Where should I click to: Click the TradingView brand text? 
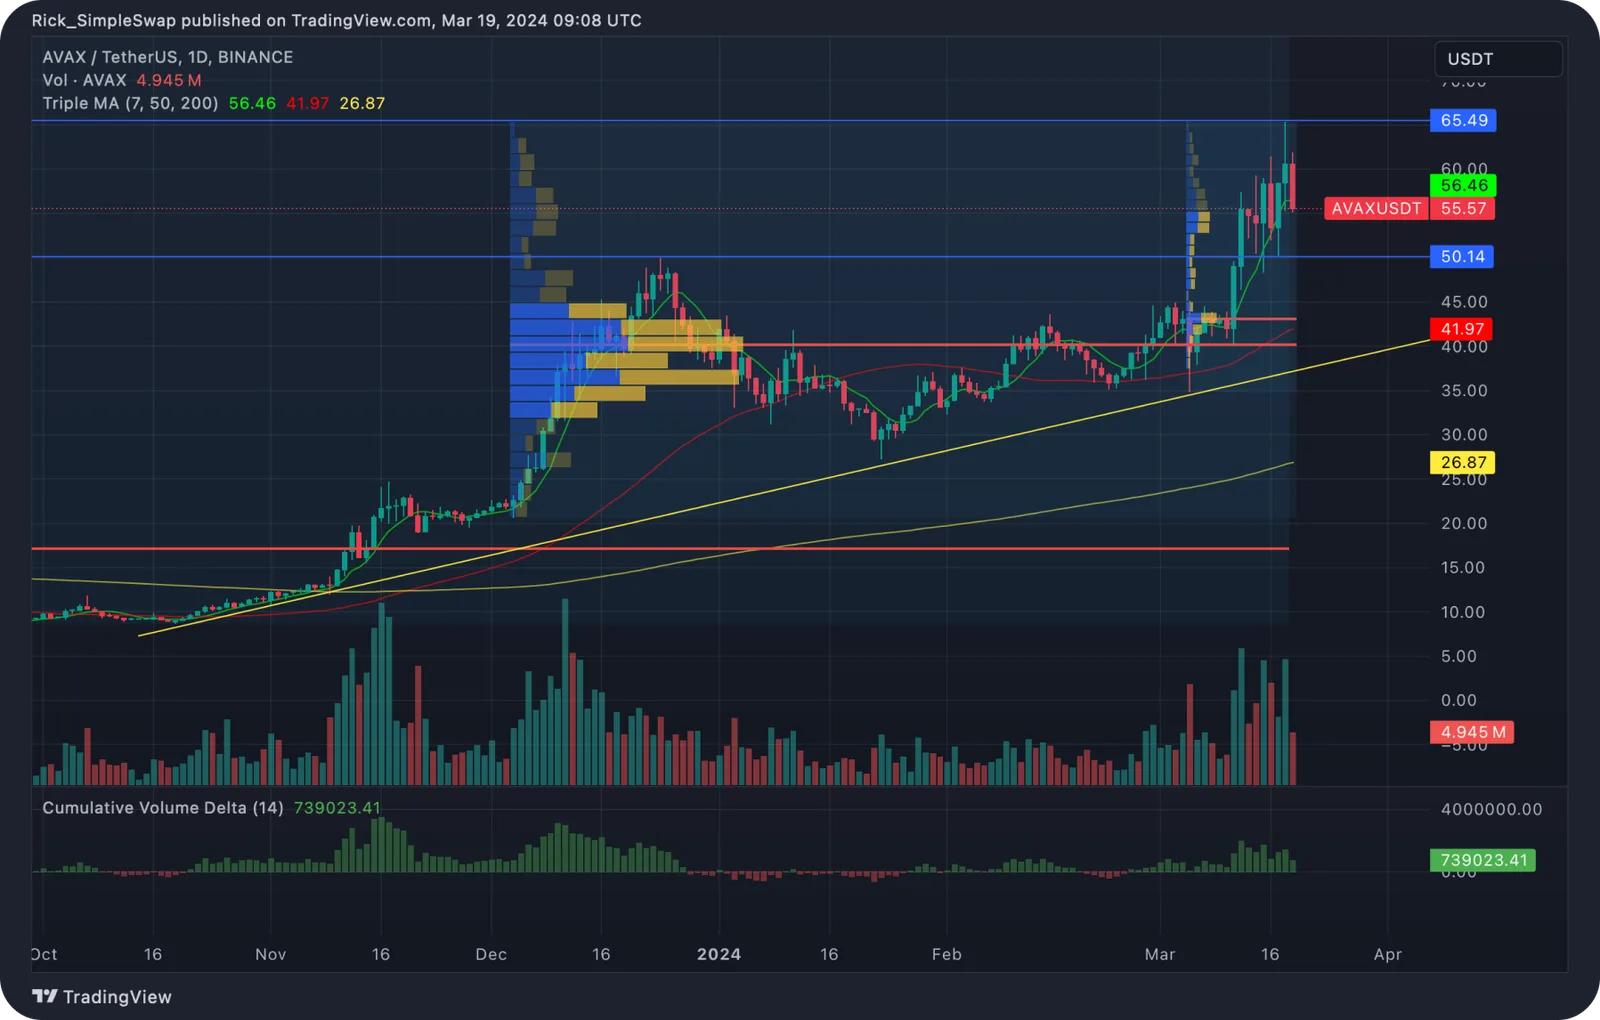pos(117,996)
